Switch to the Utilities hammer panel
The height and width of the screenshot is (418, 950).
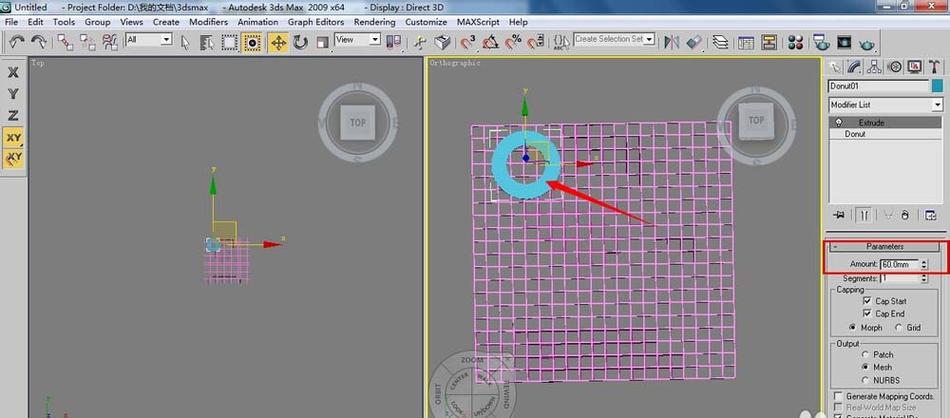point(935,66)
